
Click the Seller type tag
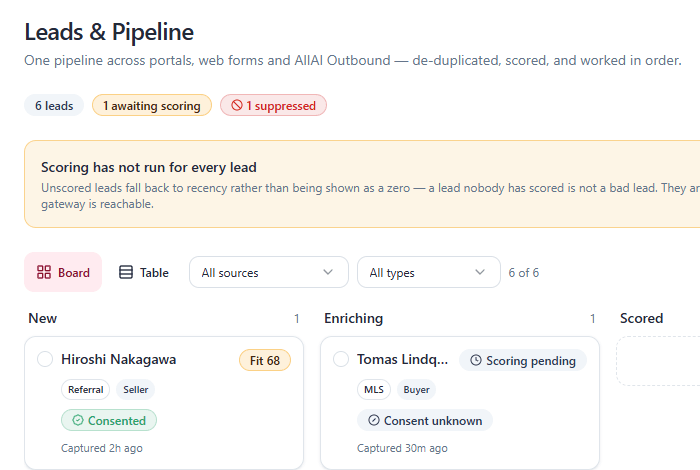coord(136,390)
